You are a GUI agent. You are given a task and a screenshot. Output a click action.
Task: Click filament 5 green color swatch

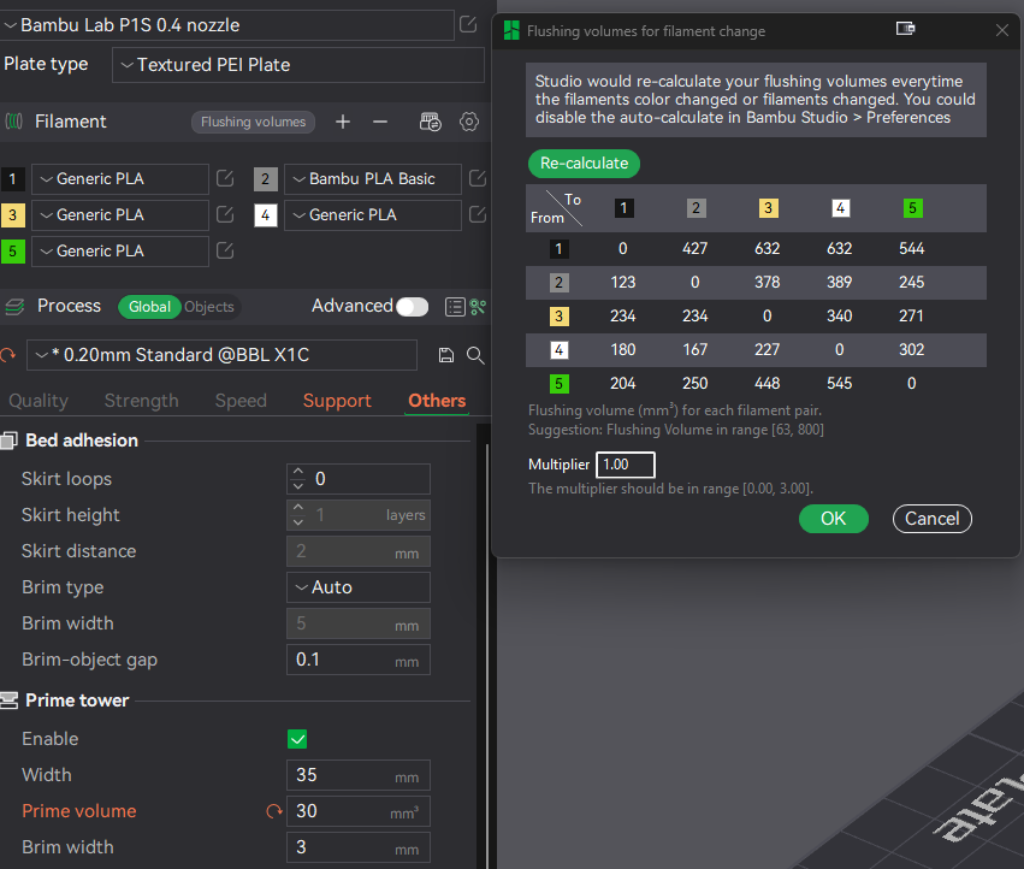12,251
